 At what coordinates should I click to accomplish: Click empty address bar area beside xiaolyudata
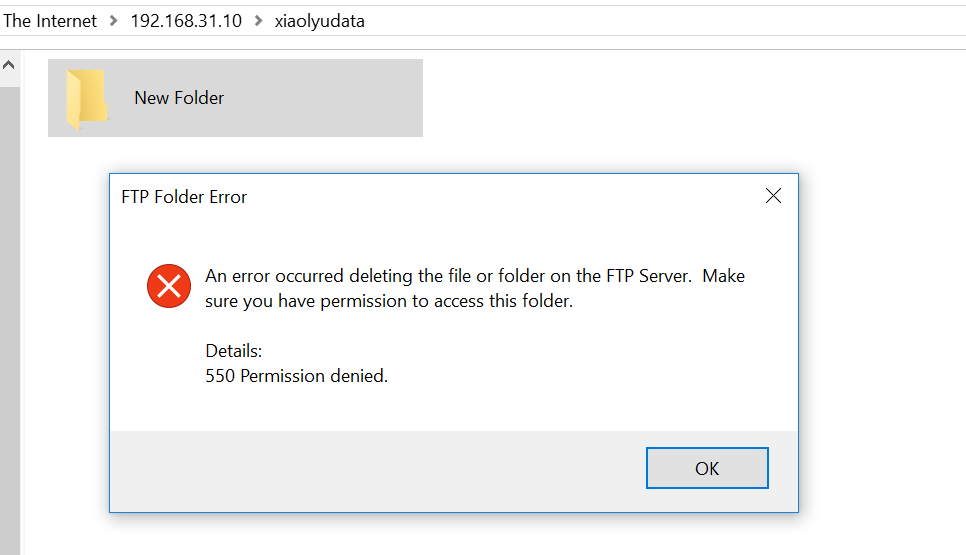pyautogui.click(x=665, y=21)
